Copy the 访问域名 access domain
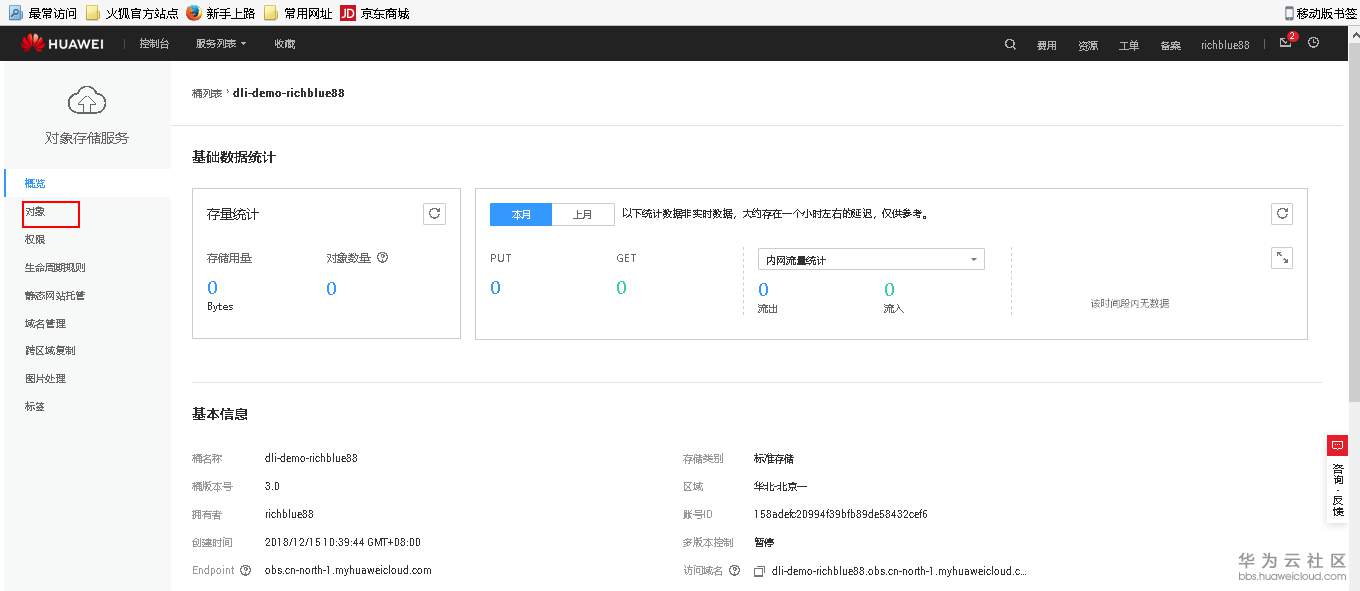 [x=758, y=570]
